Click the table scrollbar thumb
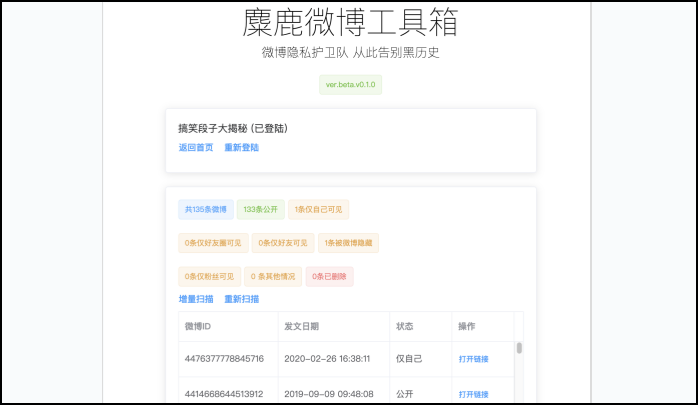Screen dimensions: 698x405 tap(519, 348)
